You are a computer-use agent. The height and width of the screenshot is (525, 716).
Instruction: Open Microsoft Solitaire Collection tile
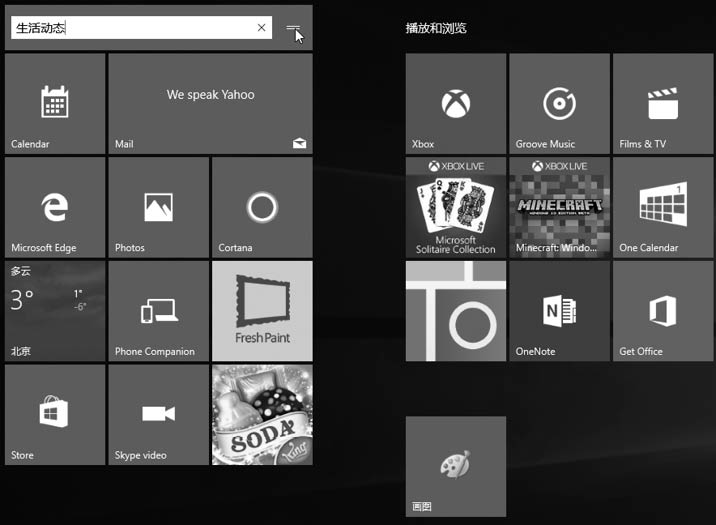[x=456, y=208]
